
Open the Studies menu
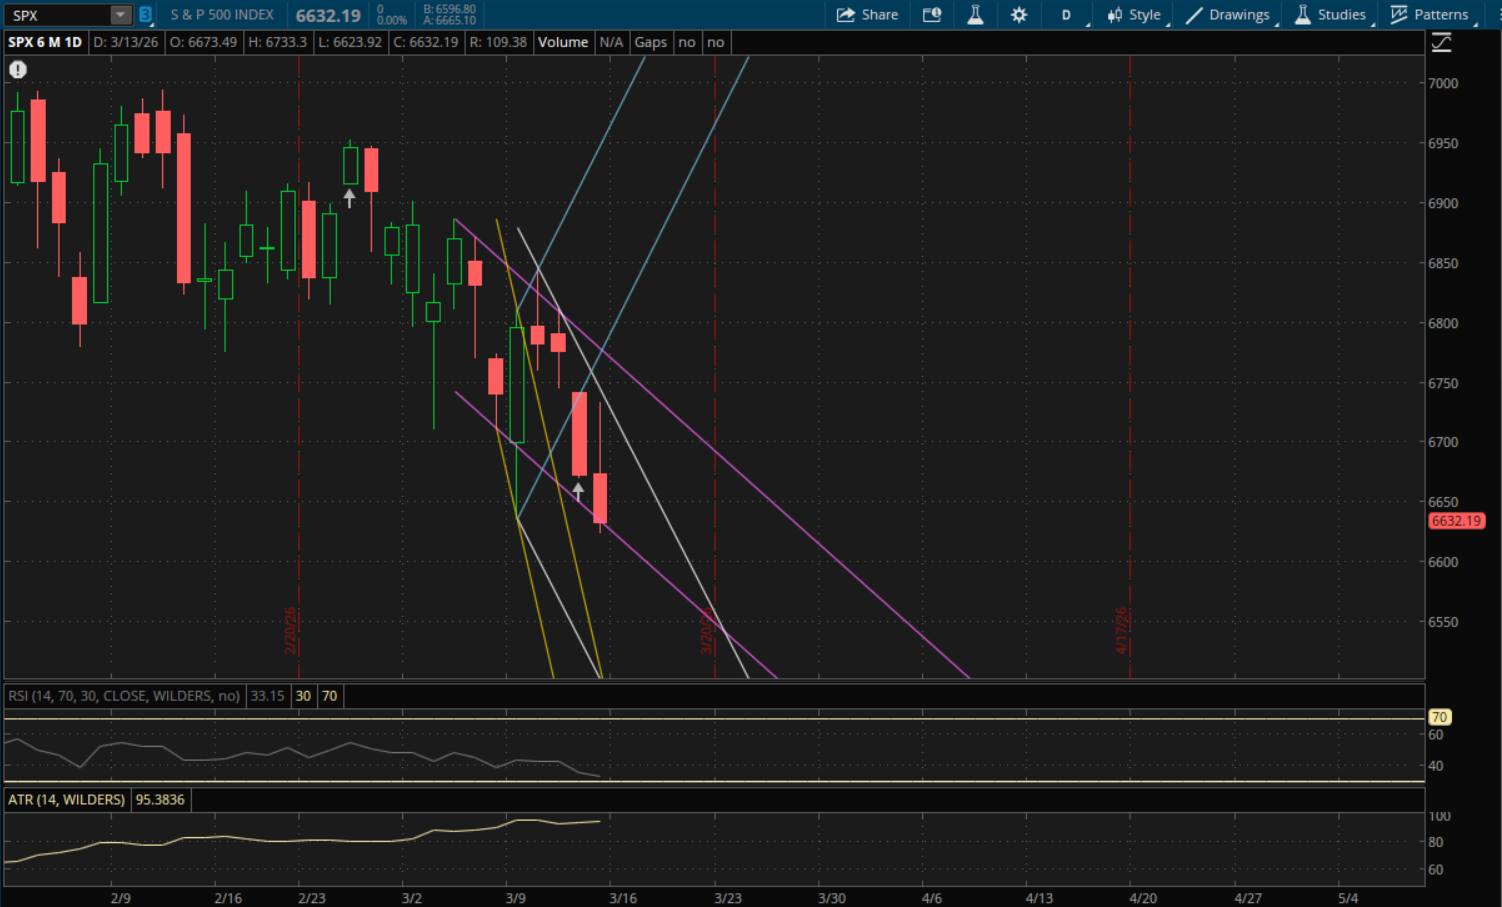tap(1330, 15)
